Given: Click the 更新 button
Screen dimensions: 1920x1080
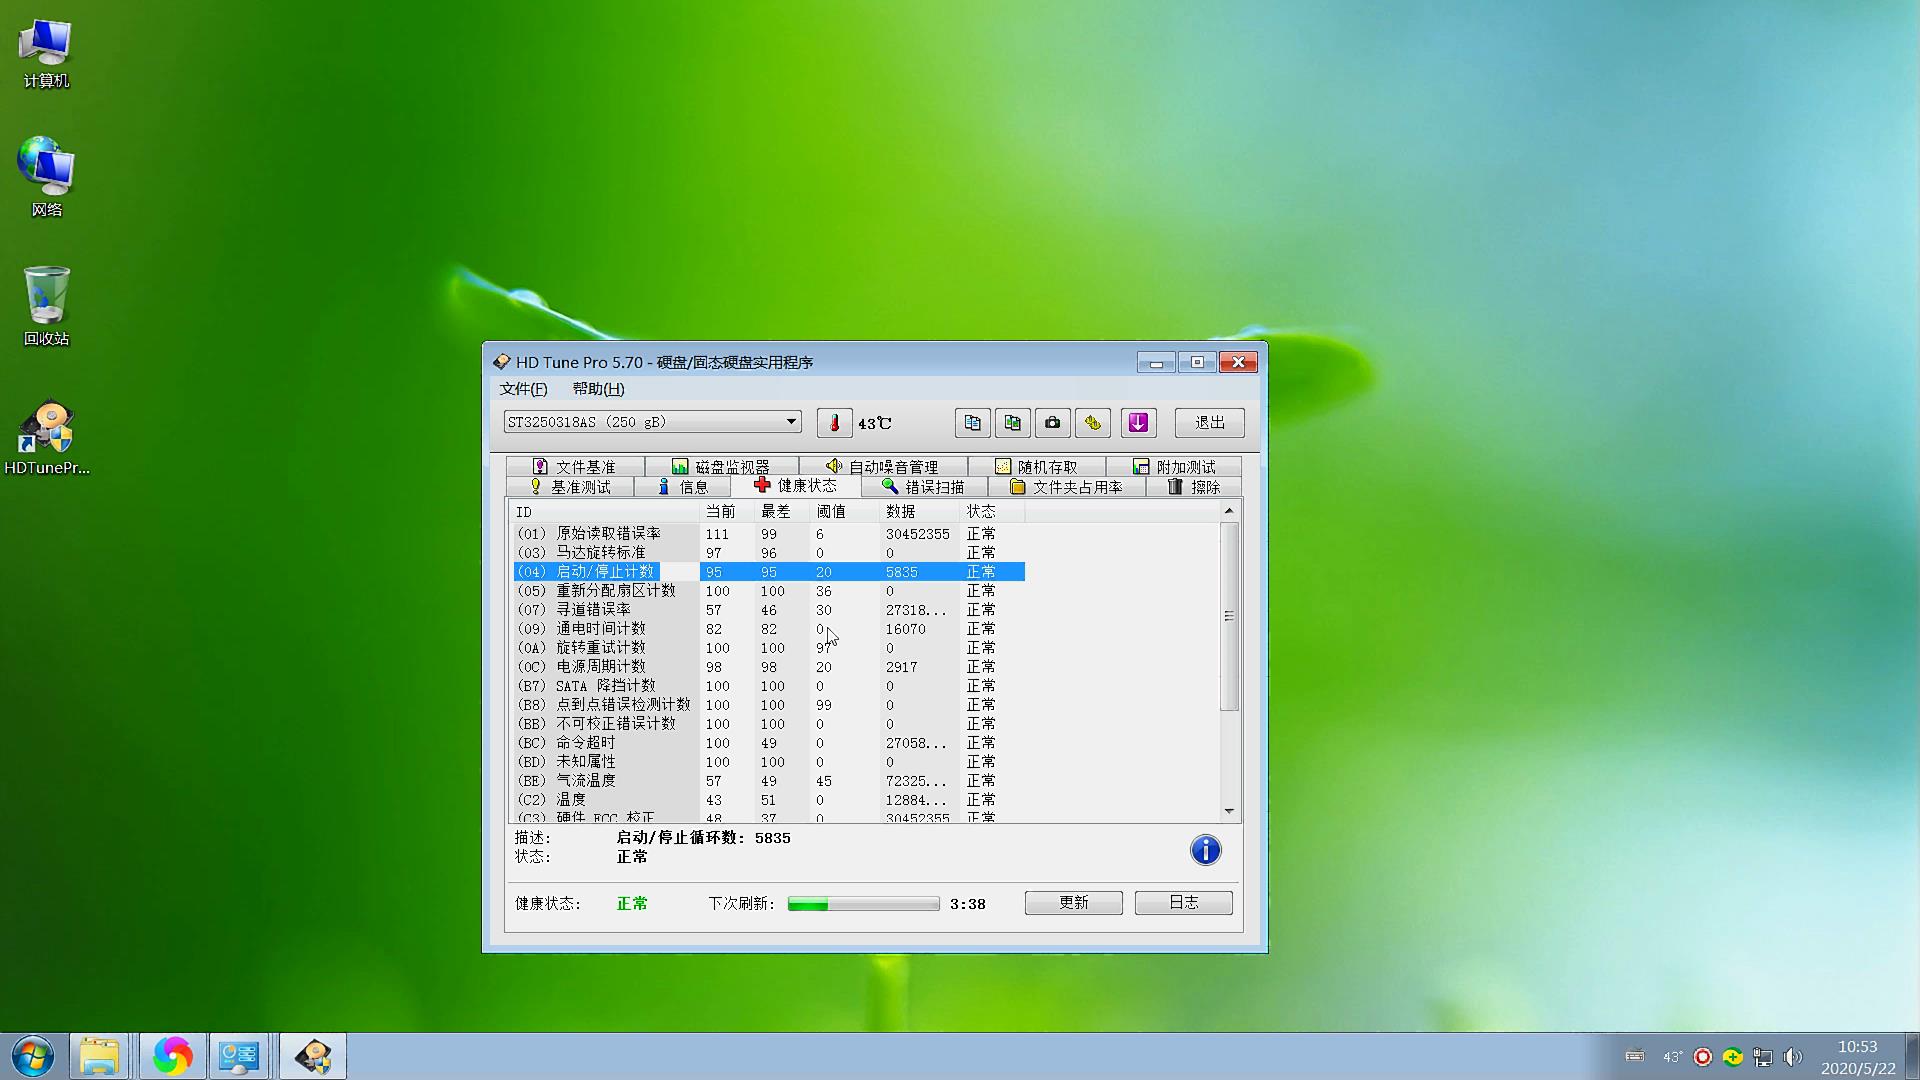Looking at the screenshot, I should 1073,903.
